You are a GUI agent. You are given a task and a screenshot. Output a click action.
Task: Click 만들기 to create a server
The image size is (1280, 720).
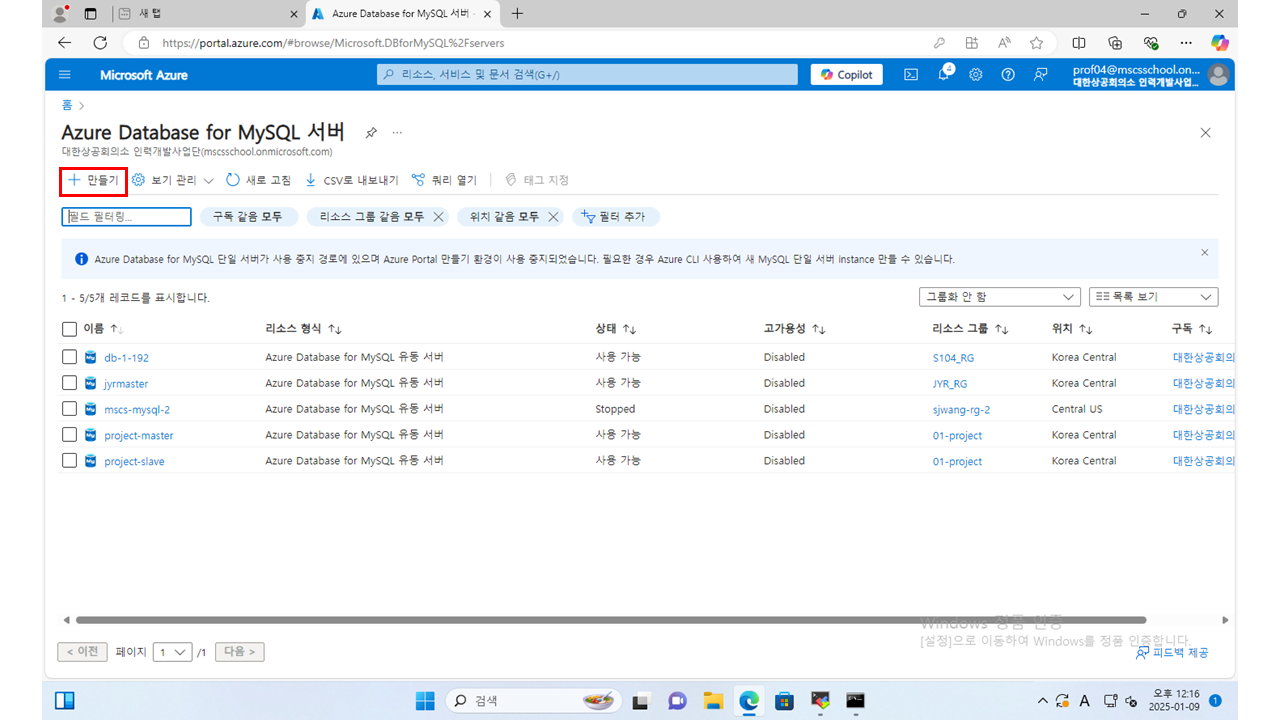[93, 180]
